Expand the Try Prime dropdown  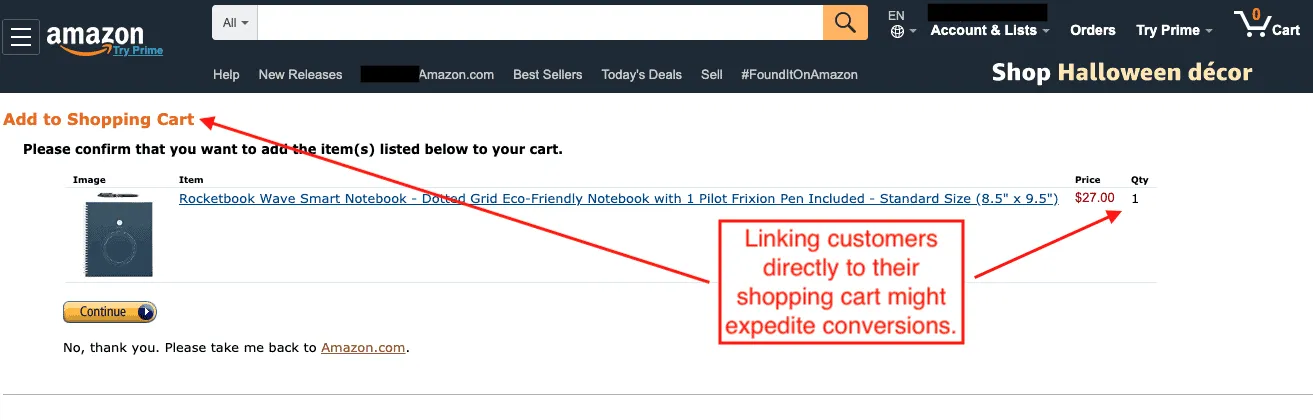pyautogui.click(x=1173, y=30)
